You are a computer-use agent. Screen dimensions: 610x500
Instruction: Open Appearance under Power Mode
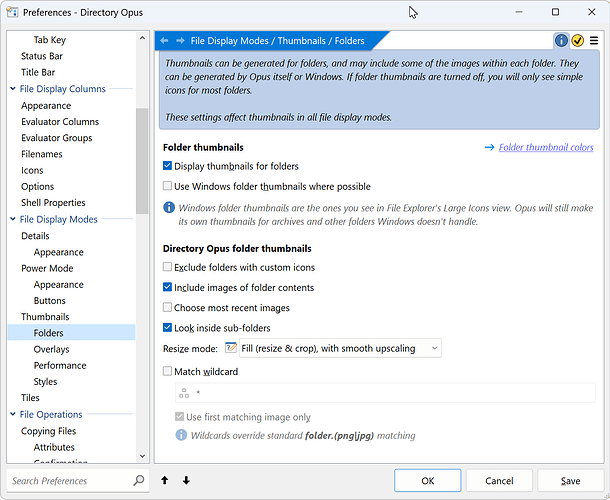point(58,284)
